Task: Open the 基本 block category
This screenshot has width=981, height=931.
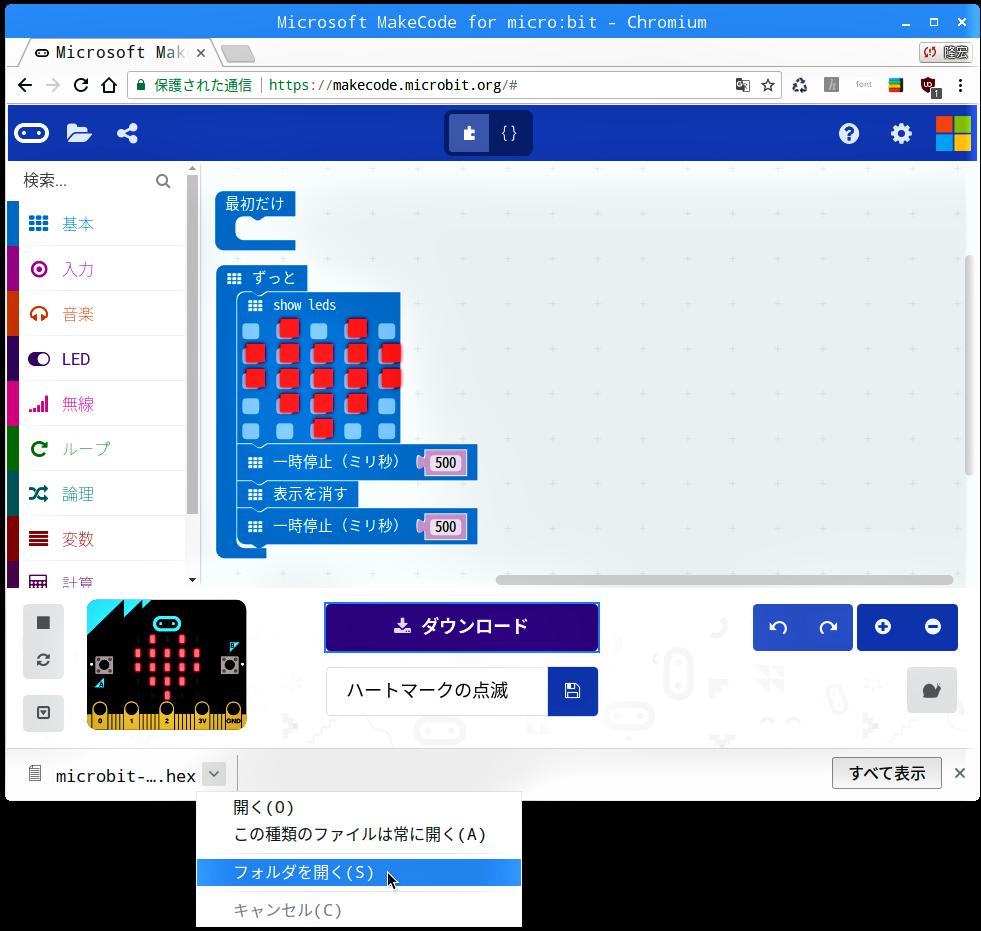Action: coord(97,224)
